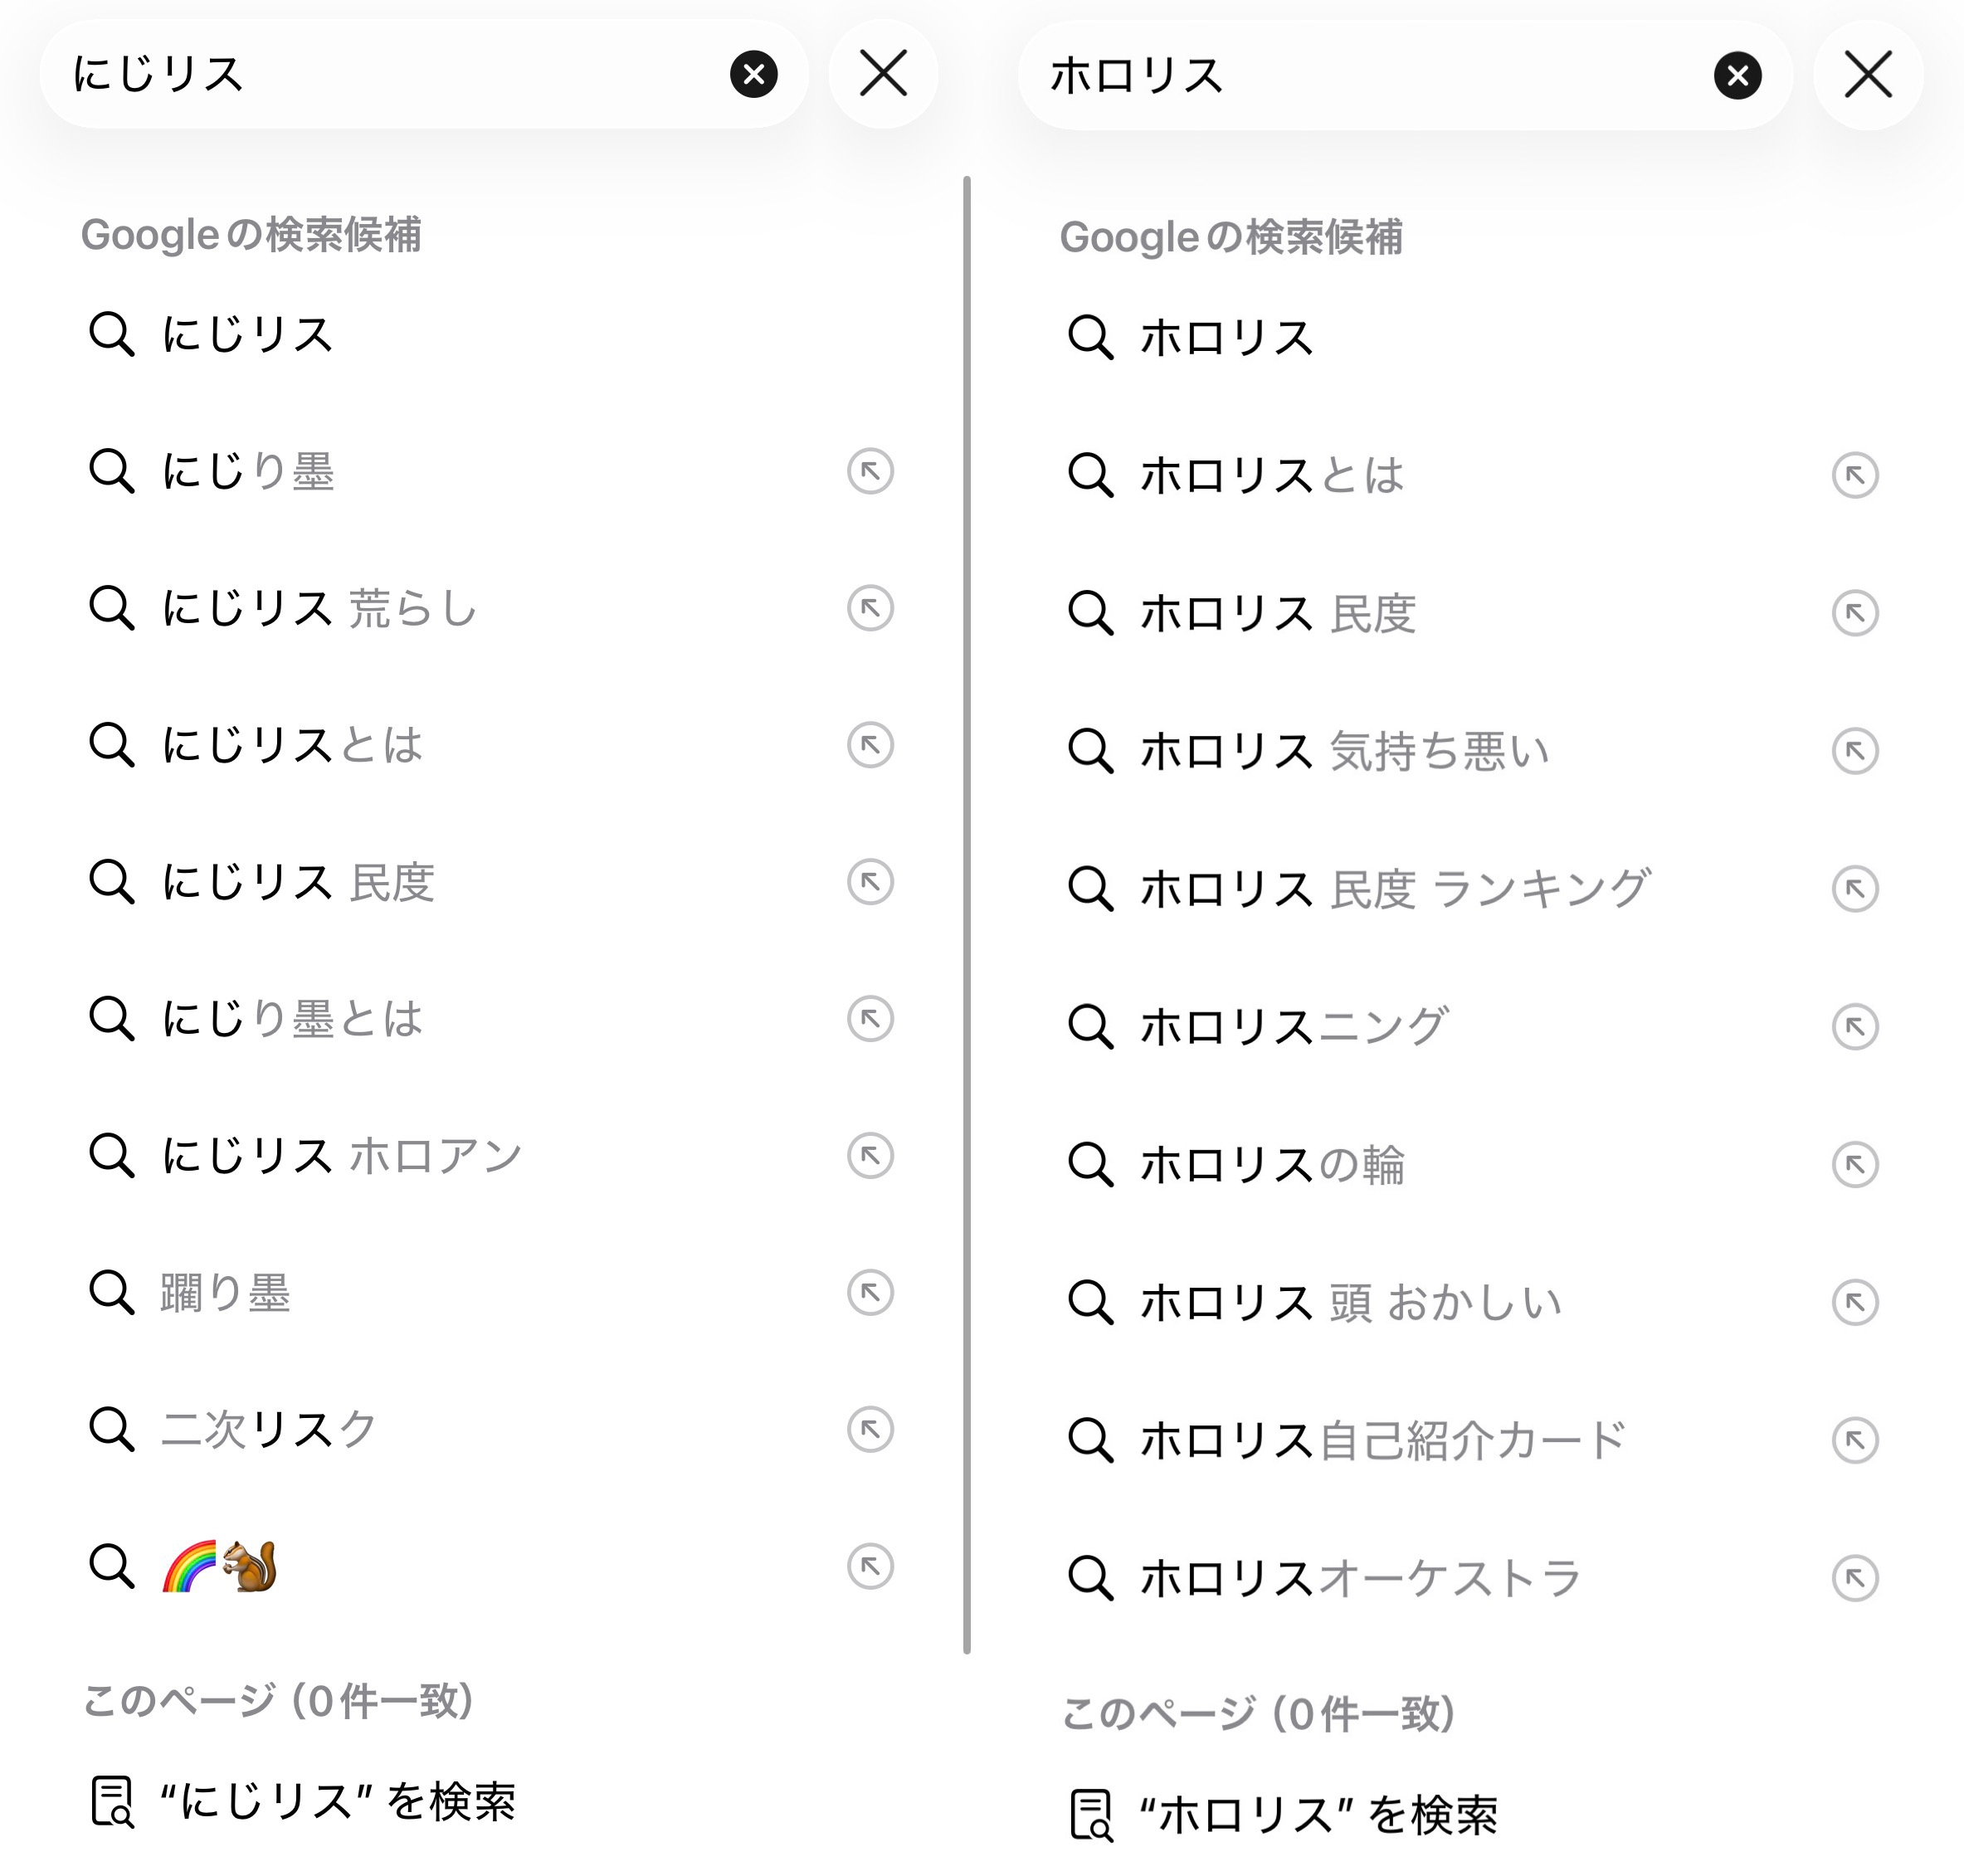Cancel the left にじリス search panel

click(x=883, y=74)
